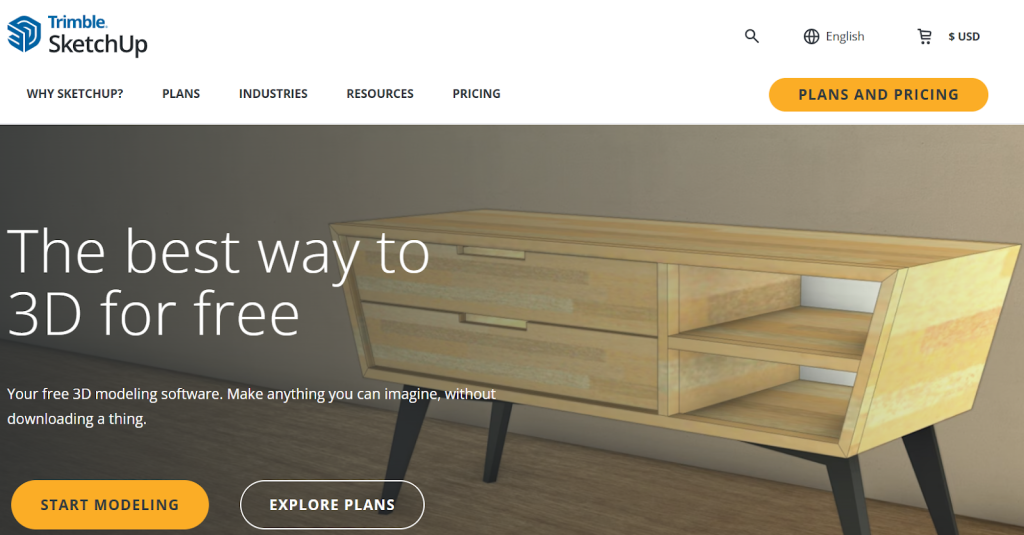Click the Trimble SketchUp wordmark

coord(97,35)
